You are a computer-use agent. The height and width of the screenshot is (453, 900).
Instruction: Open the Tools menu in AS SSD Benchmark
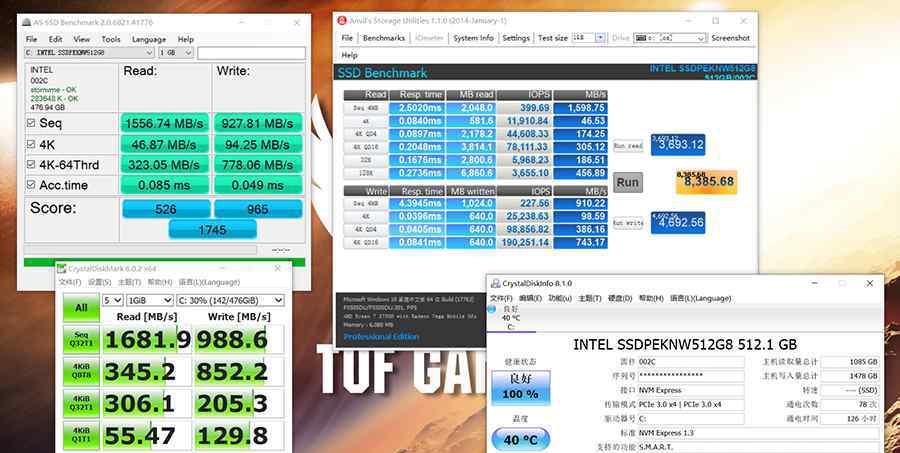point(111,39)
